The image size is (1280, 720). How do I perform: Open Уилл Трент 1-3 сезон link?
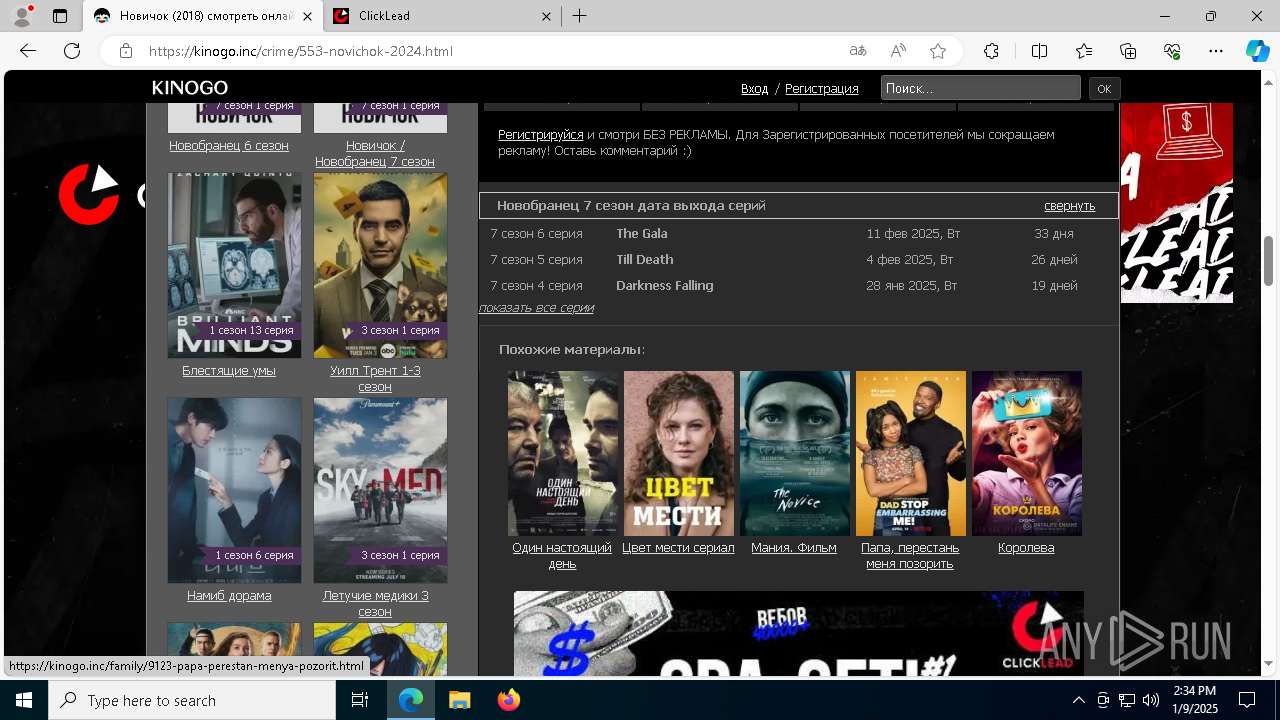375,379
